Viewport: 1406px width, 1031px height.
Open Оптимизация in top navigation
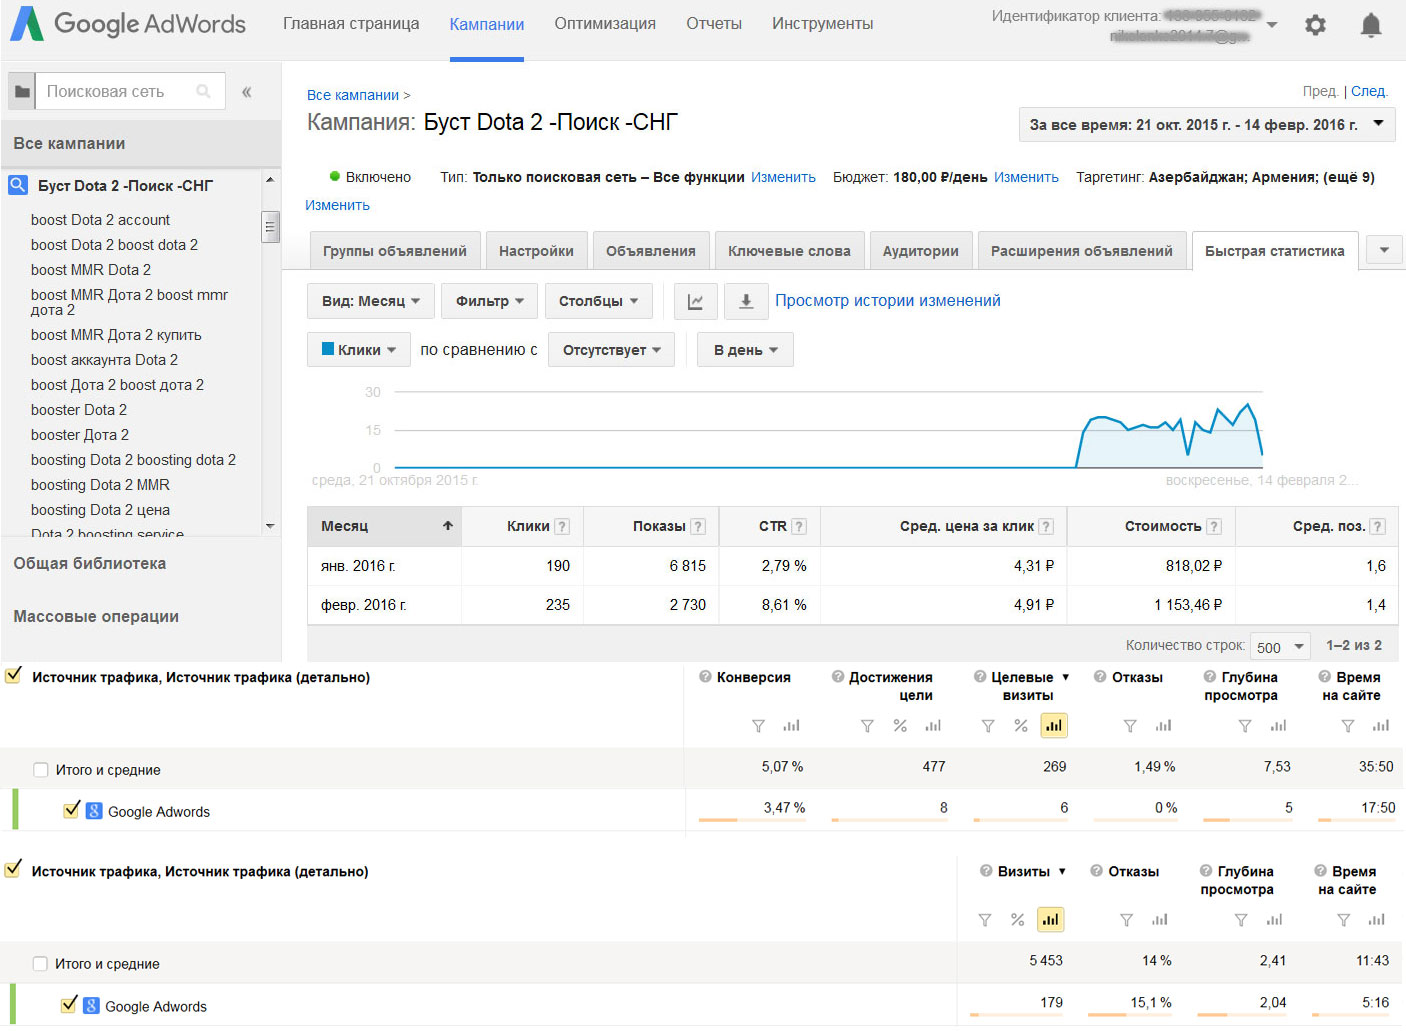coord(605,23)
